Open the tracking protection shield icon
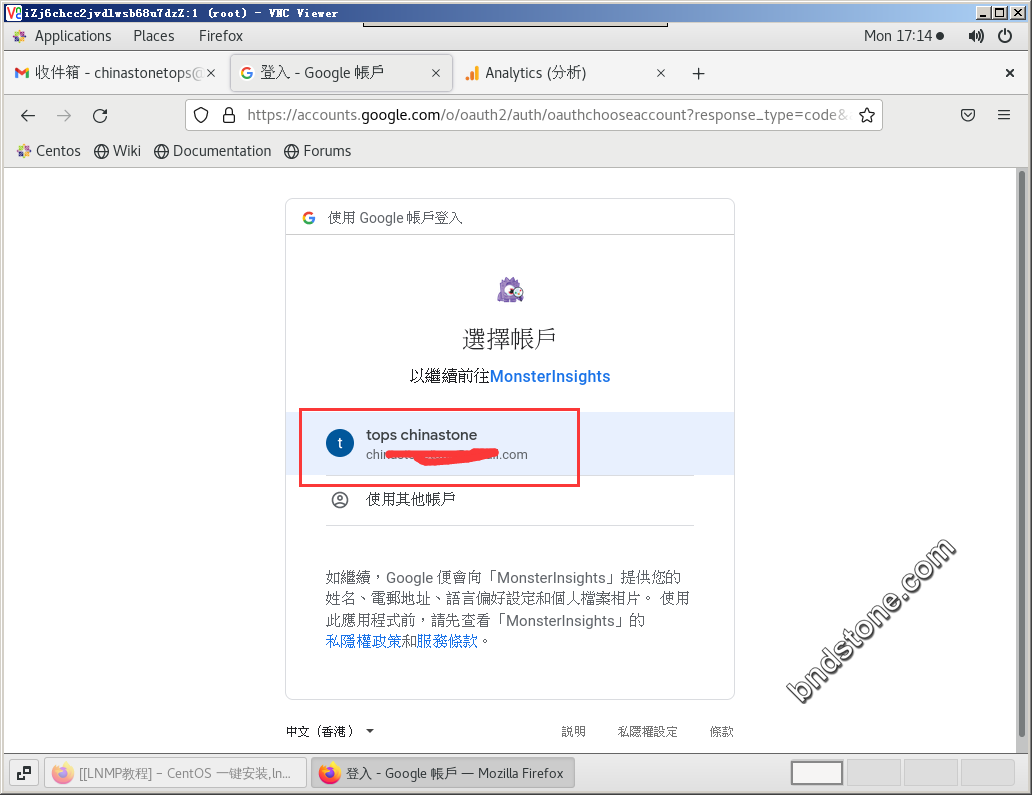The width and height of the screenshot is (1032, 795). (201, 115)
